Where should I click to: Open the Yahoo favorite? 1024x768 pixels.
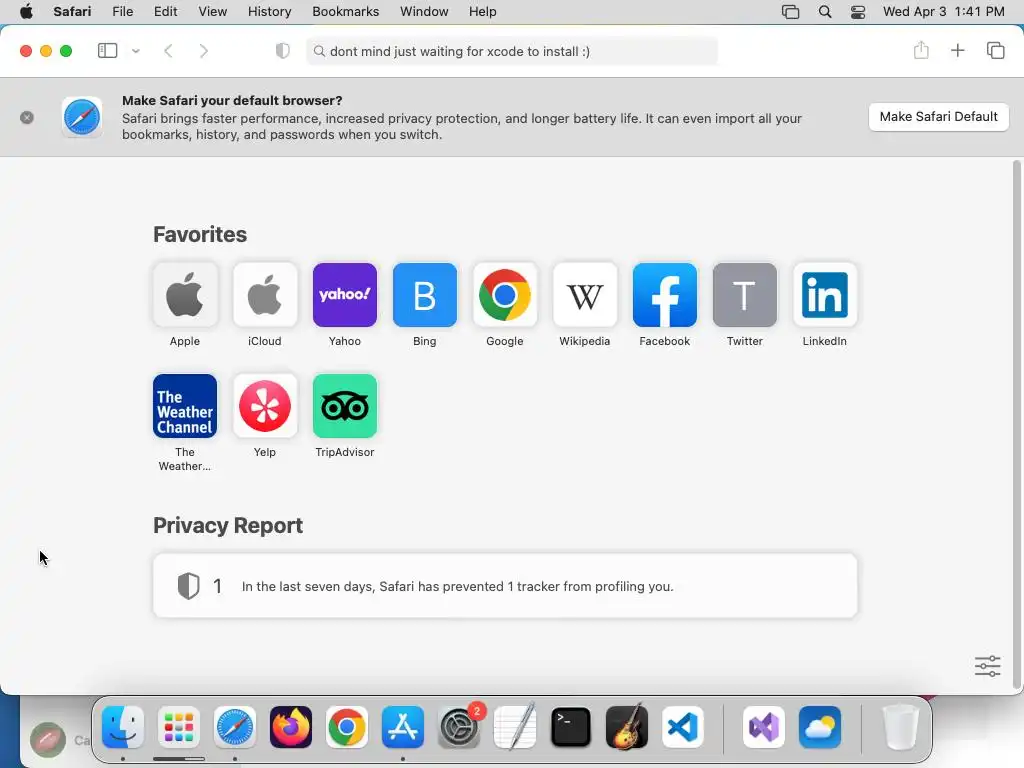click(345, 295)
